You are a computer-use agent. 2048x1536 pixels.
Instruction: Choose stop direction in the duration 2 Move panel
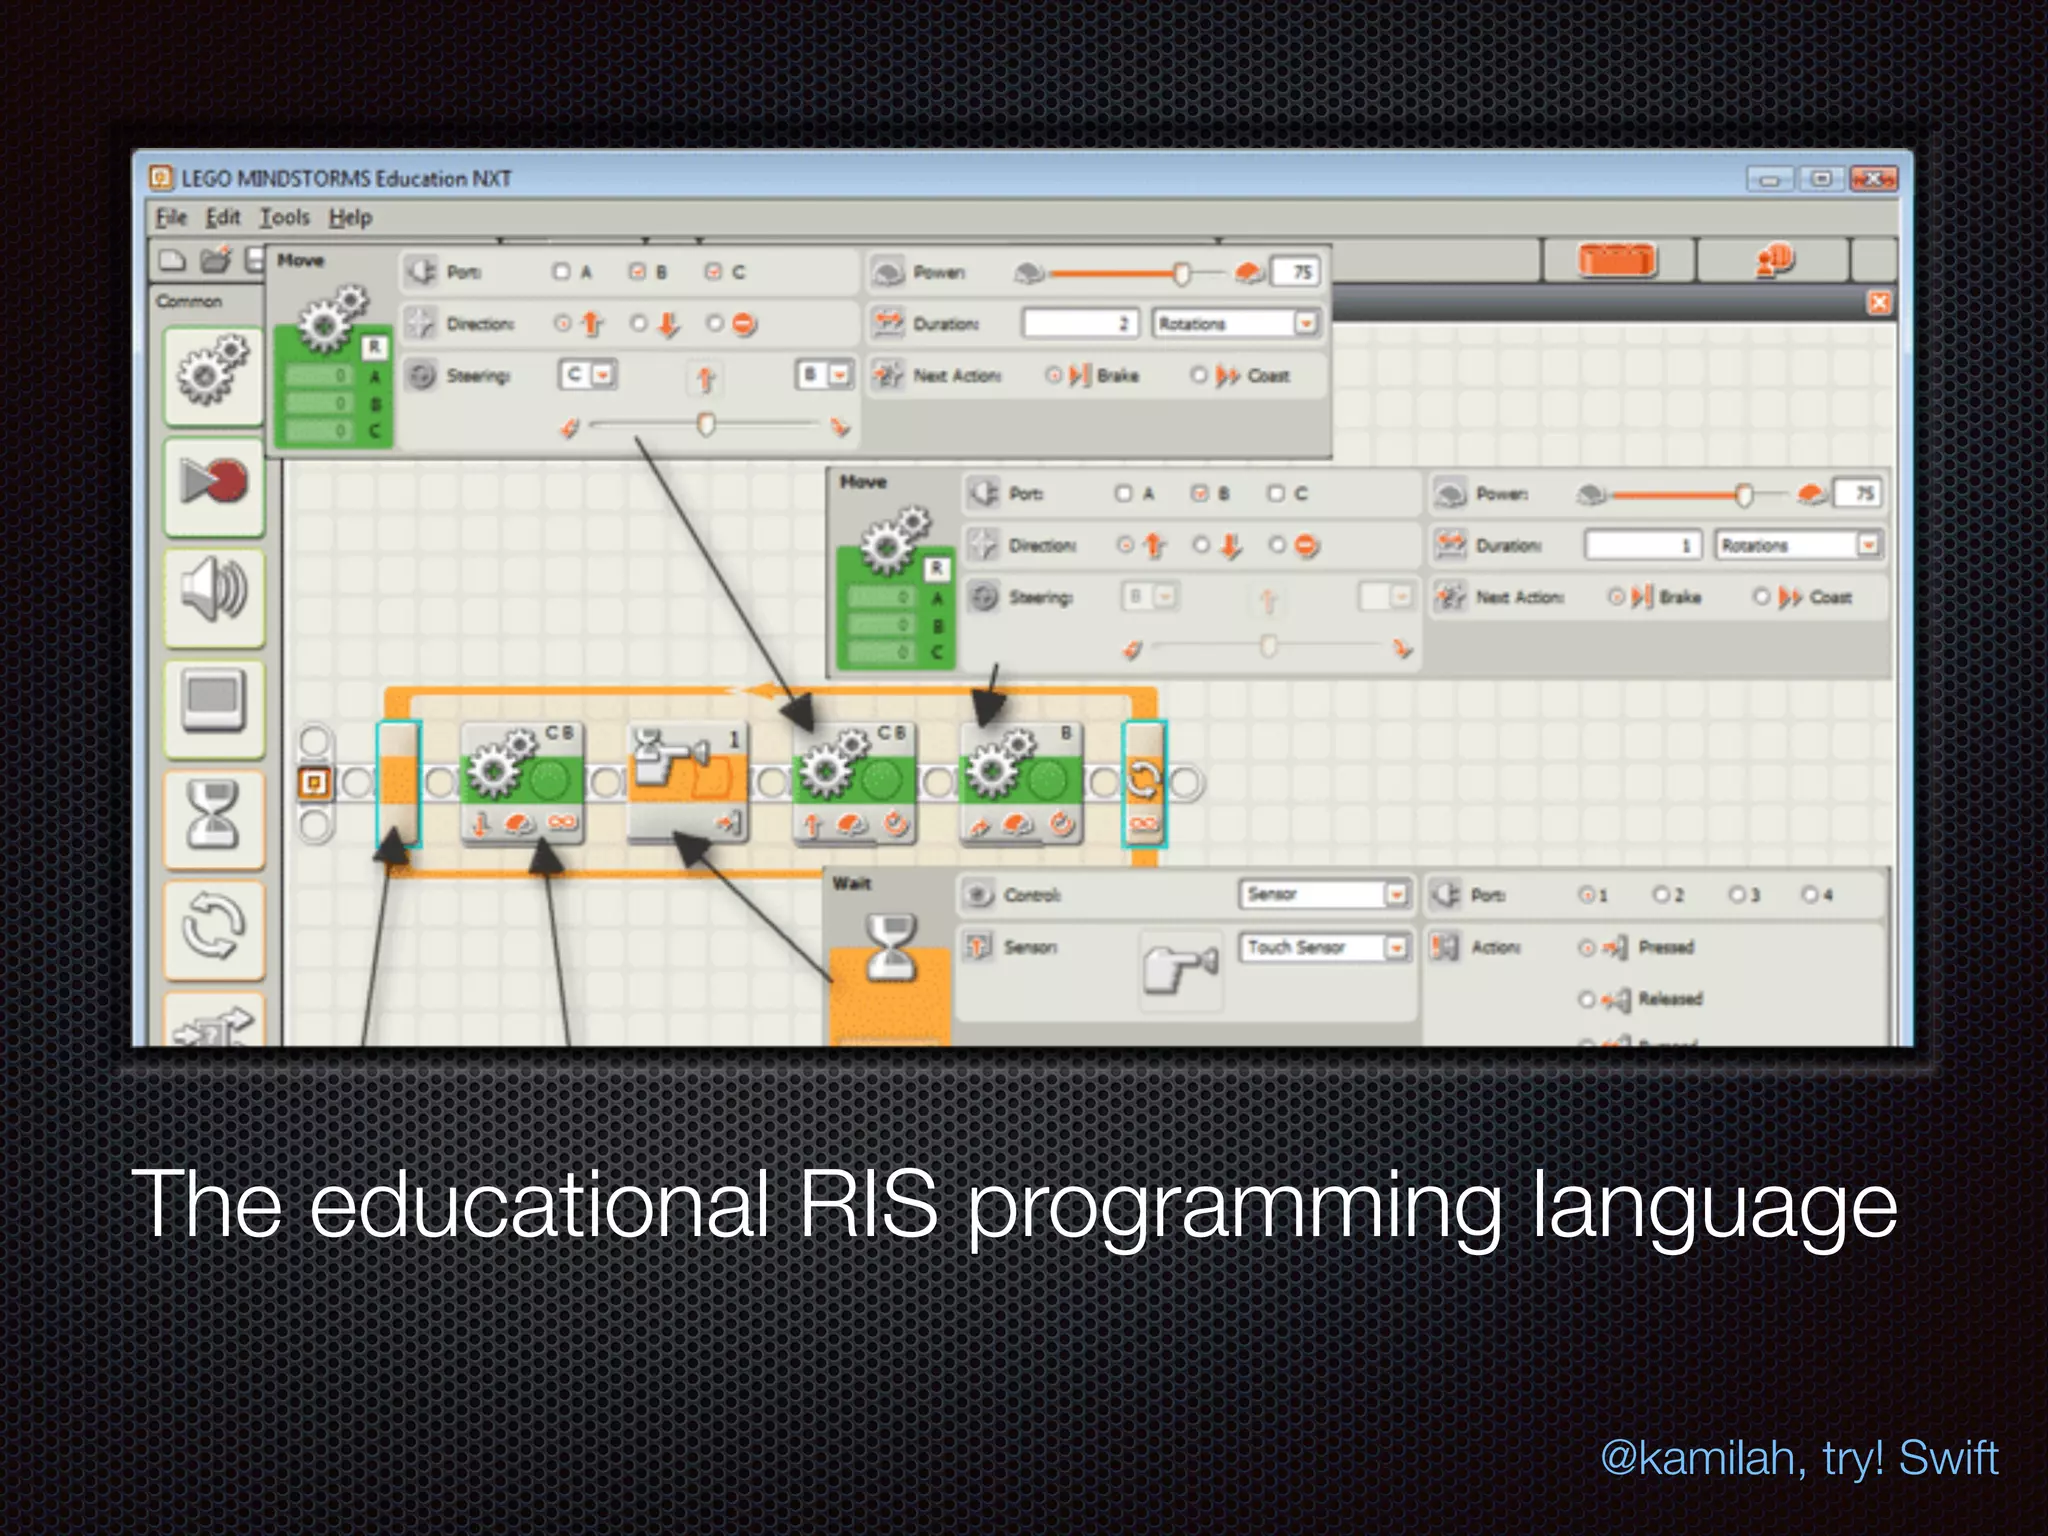714,323
